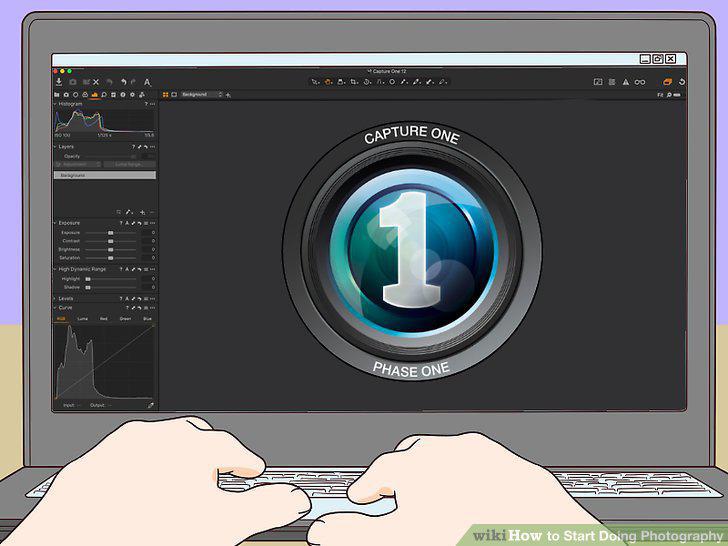Switch viewer to multi-view grid icon
The image size is (728, 546).
165,95
